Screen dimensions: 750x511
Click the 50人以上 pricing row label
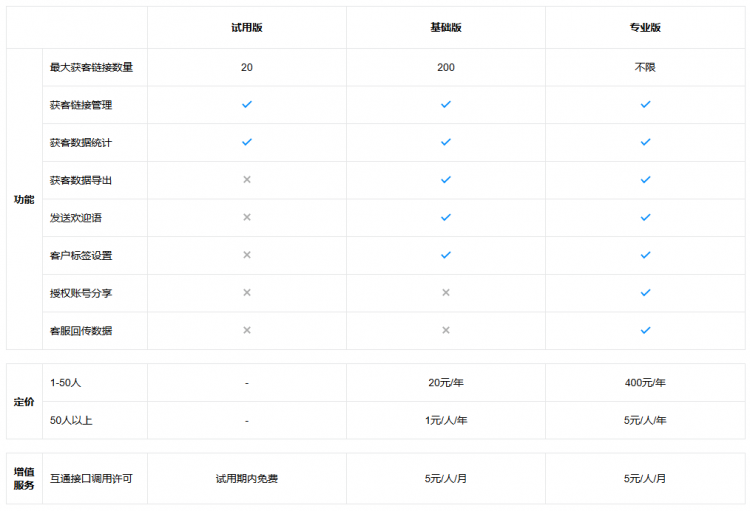click(x=71, y=421)
